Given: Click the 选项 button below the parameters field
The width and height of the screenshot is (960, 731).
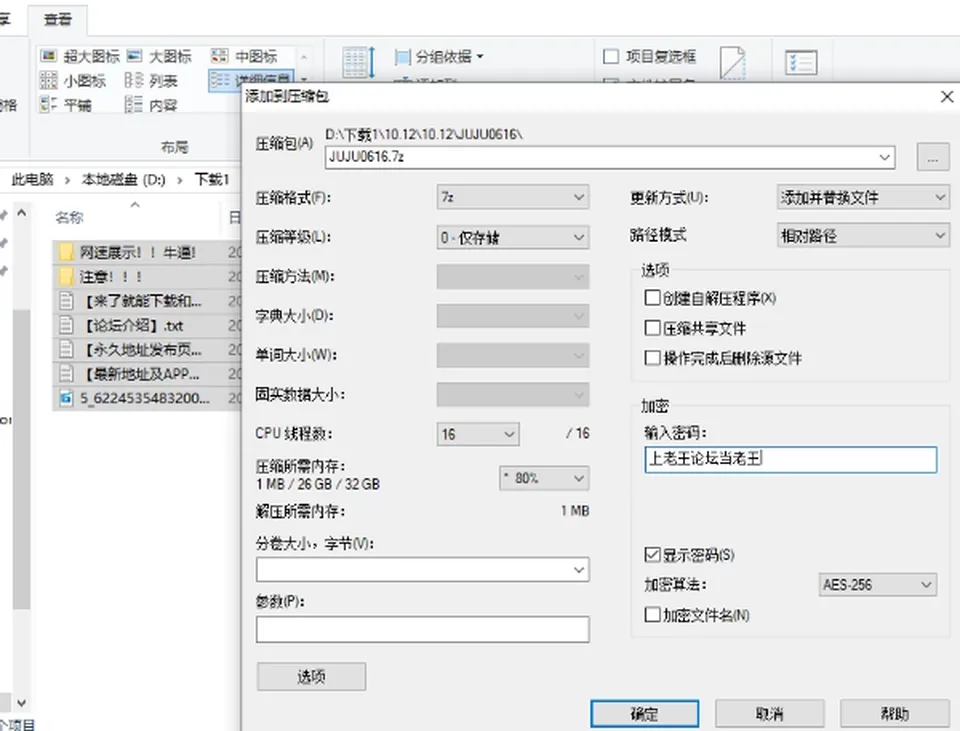Looking at the screenshot, I should [312, 677].
